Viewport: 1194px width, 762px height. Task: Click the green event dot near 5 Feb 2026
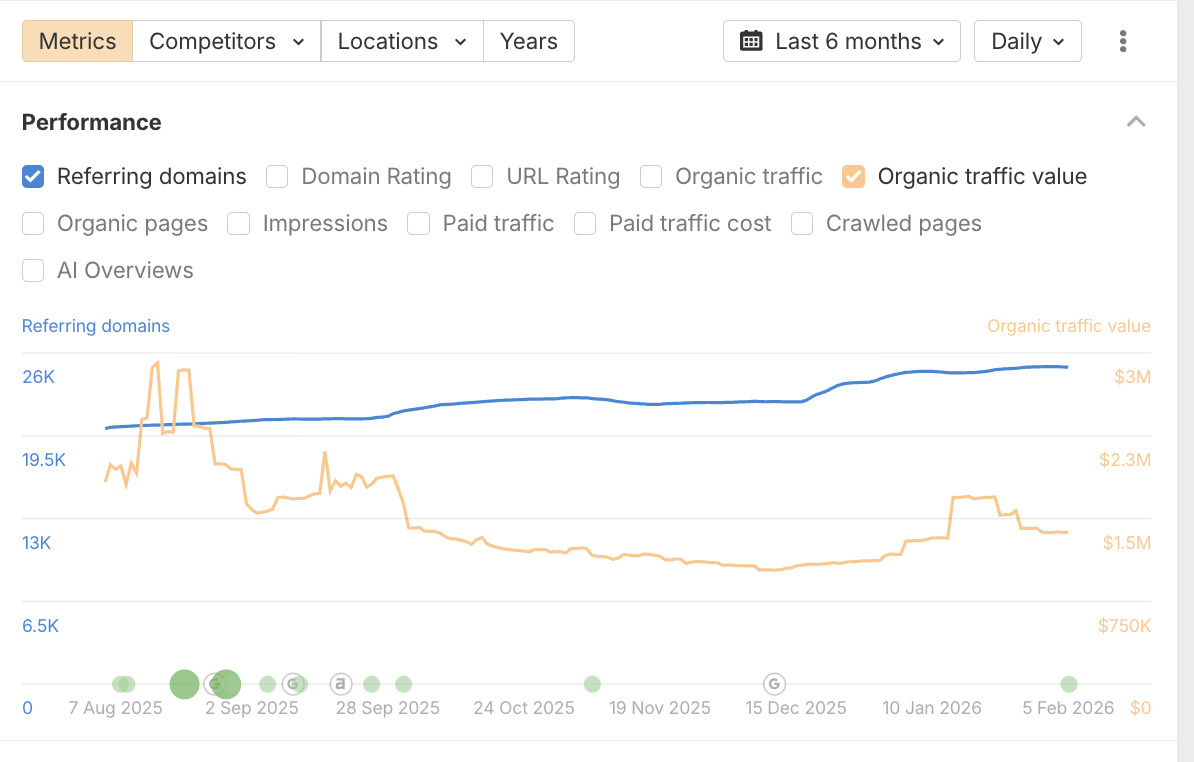1068,684
